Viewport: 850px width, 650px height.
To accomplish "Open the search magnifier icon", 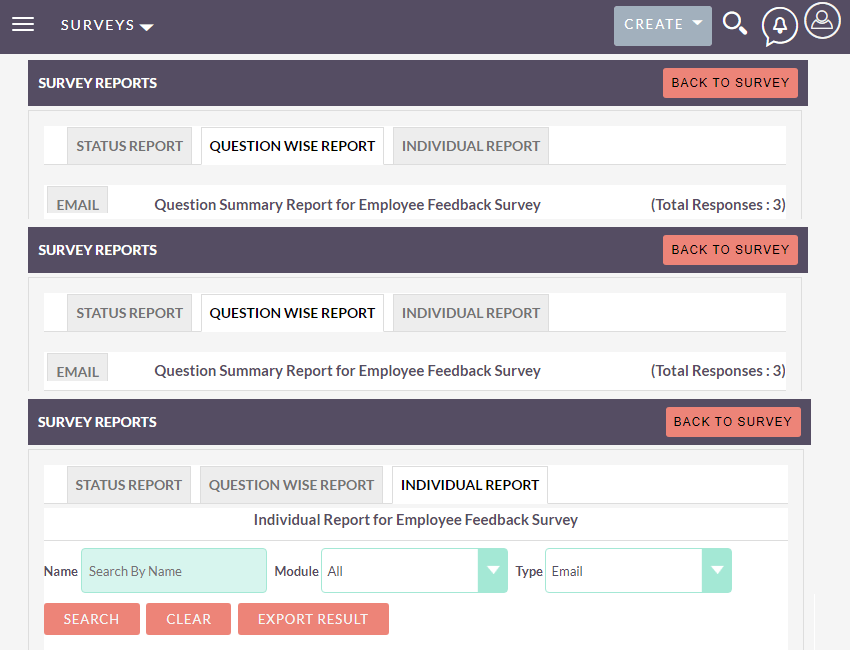I will (x=735, y=24).
